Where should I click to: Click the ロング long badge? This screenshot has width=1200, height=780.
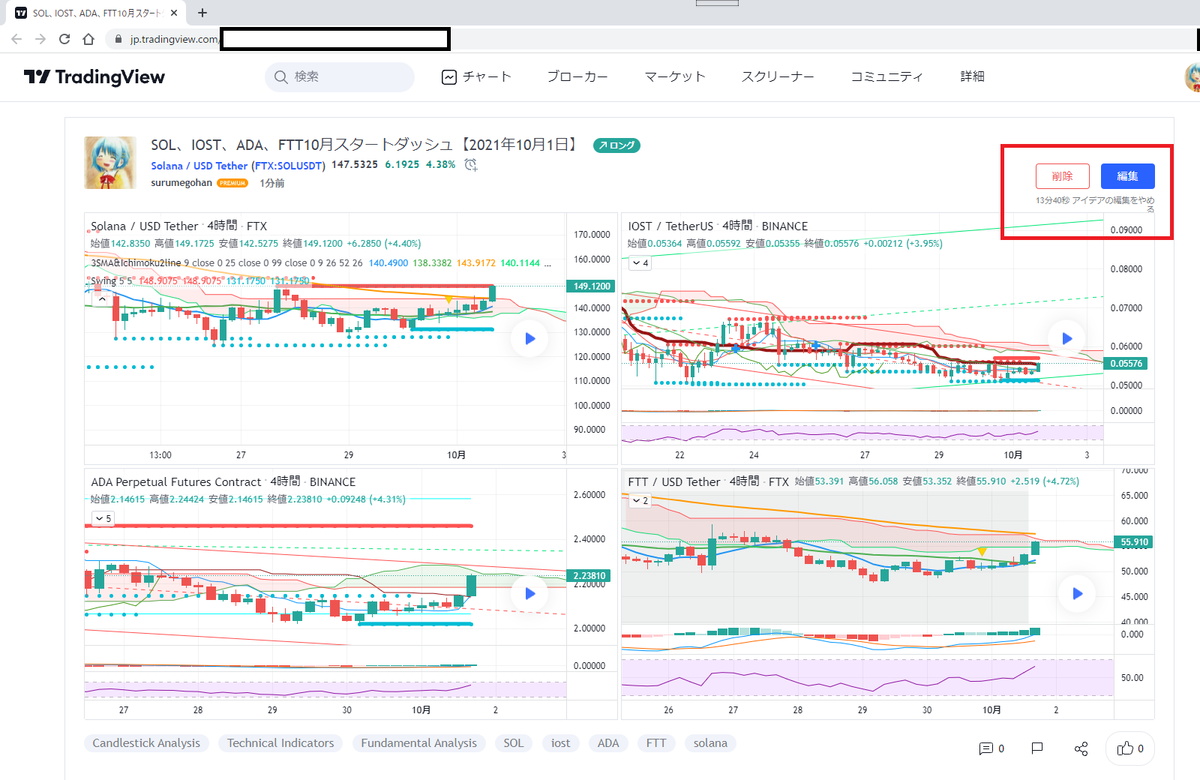click(616, 145)
